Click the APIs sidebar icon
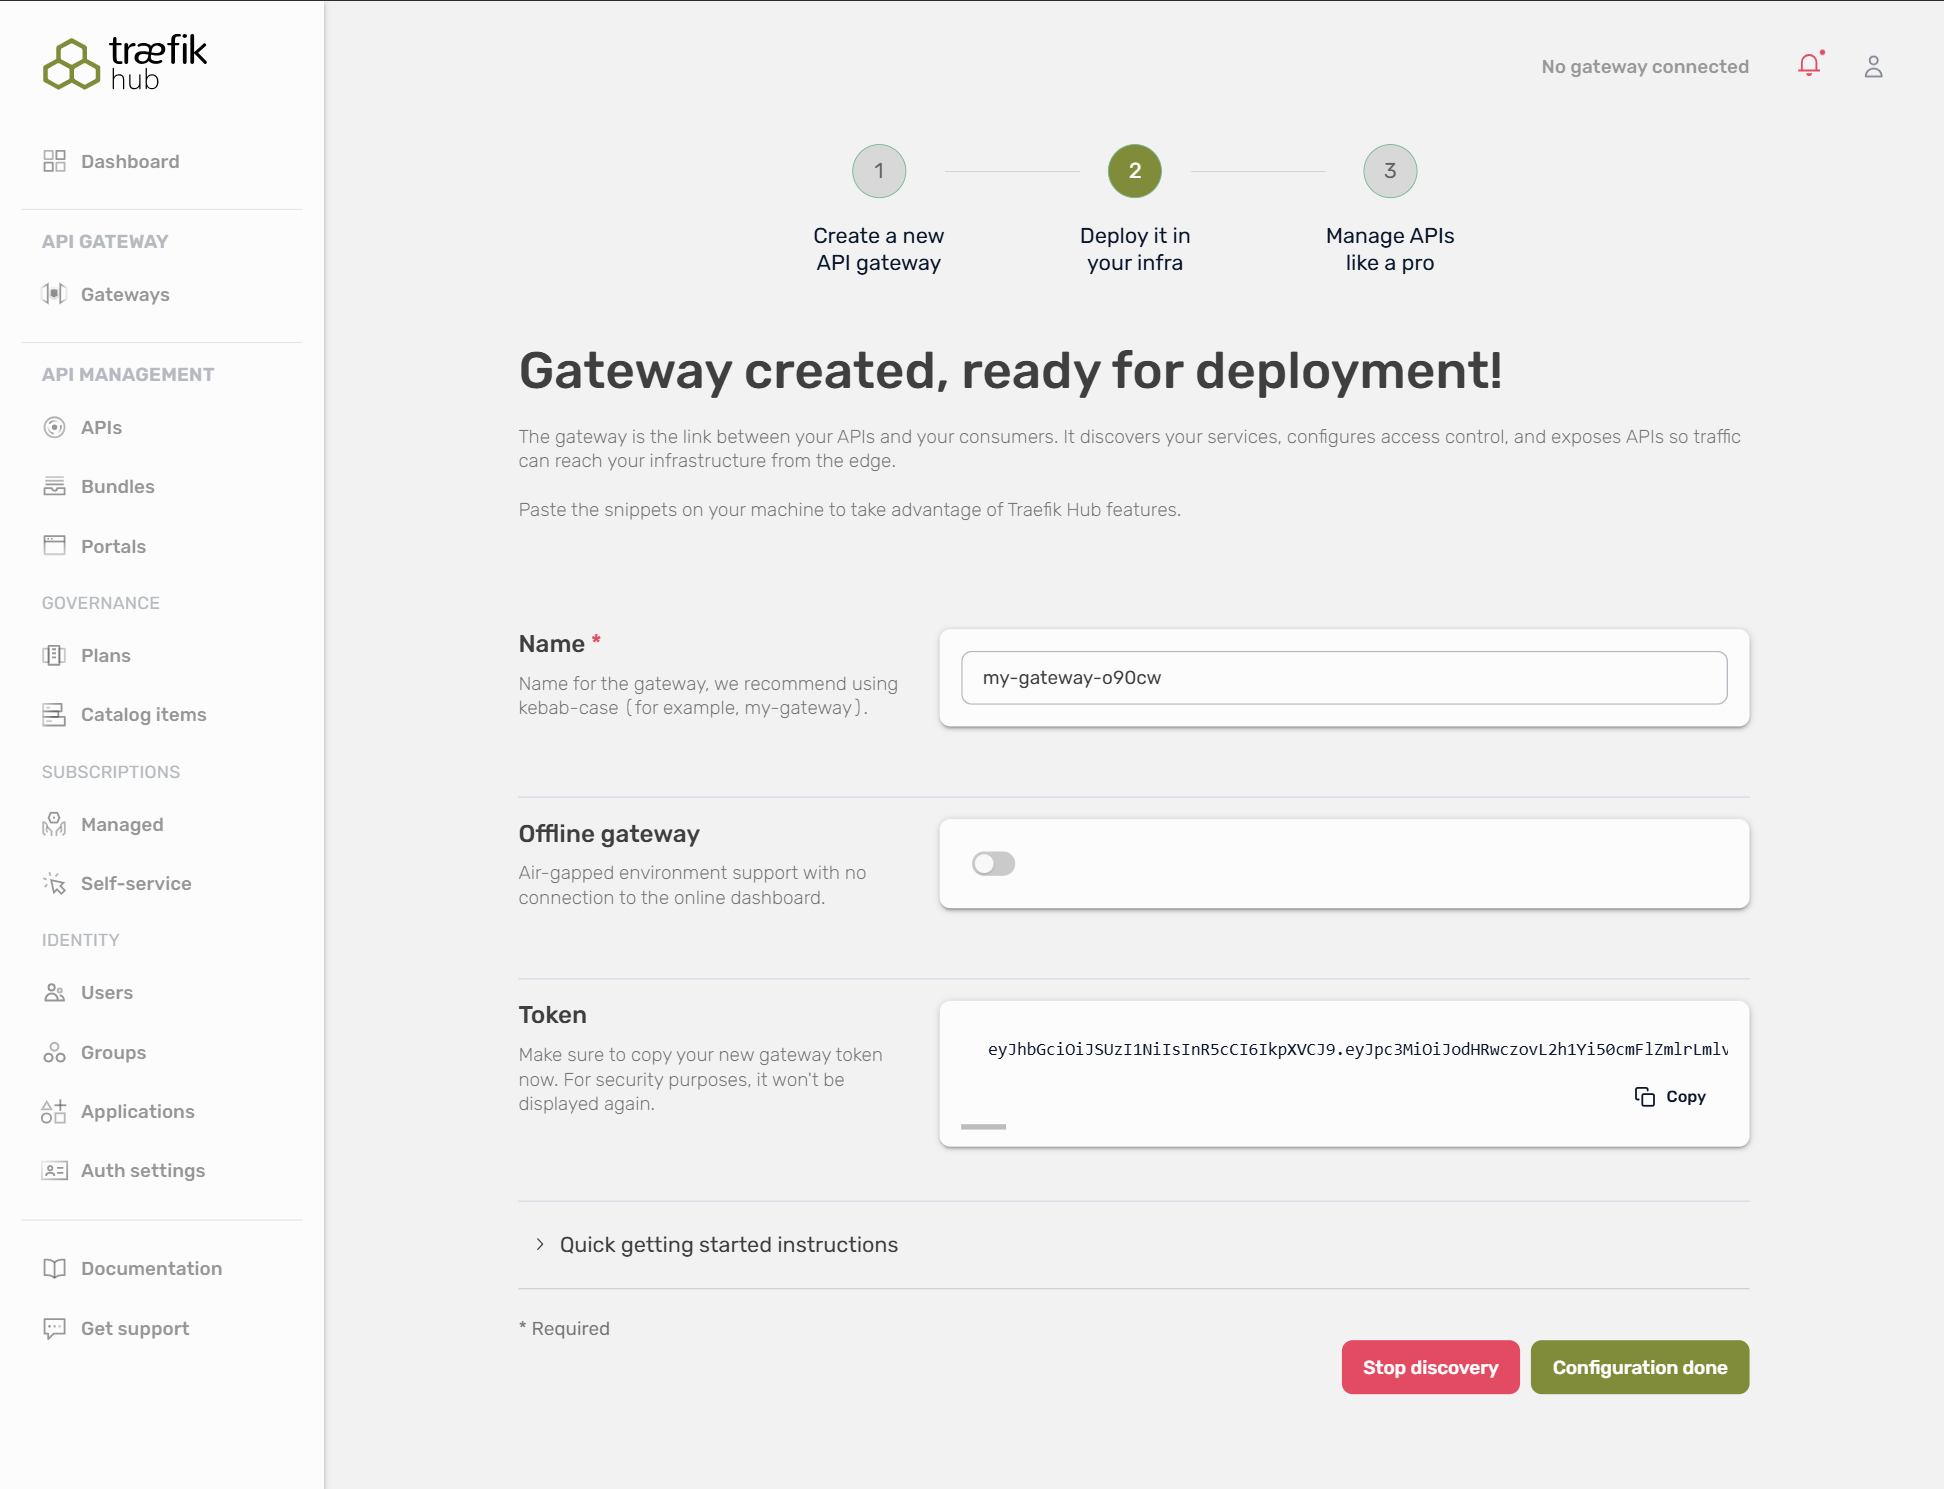The image size is (1944, 1489). 54,428
